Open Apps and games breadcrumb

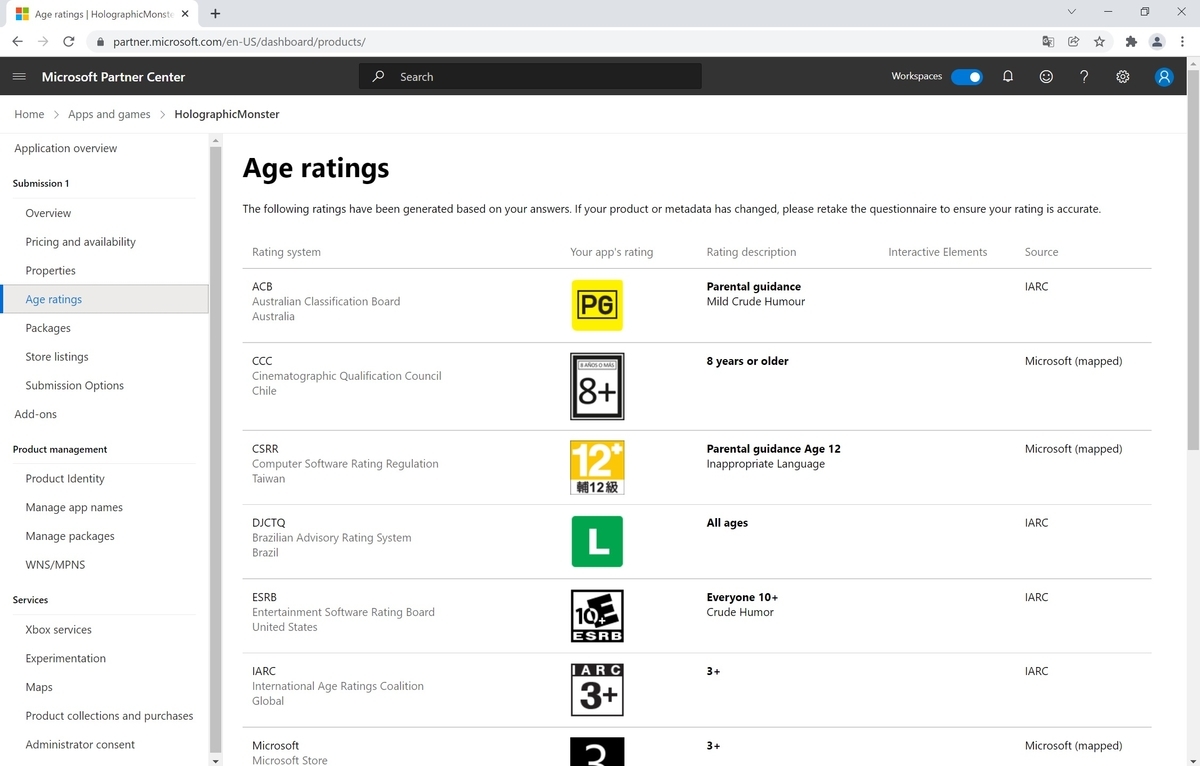pyautogui.click(x=109, y=114)
